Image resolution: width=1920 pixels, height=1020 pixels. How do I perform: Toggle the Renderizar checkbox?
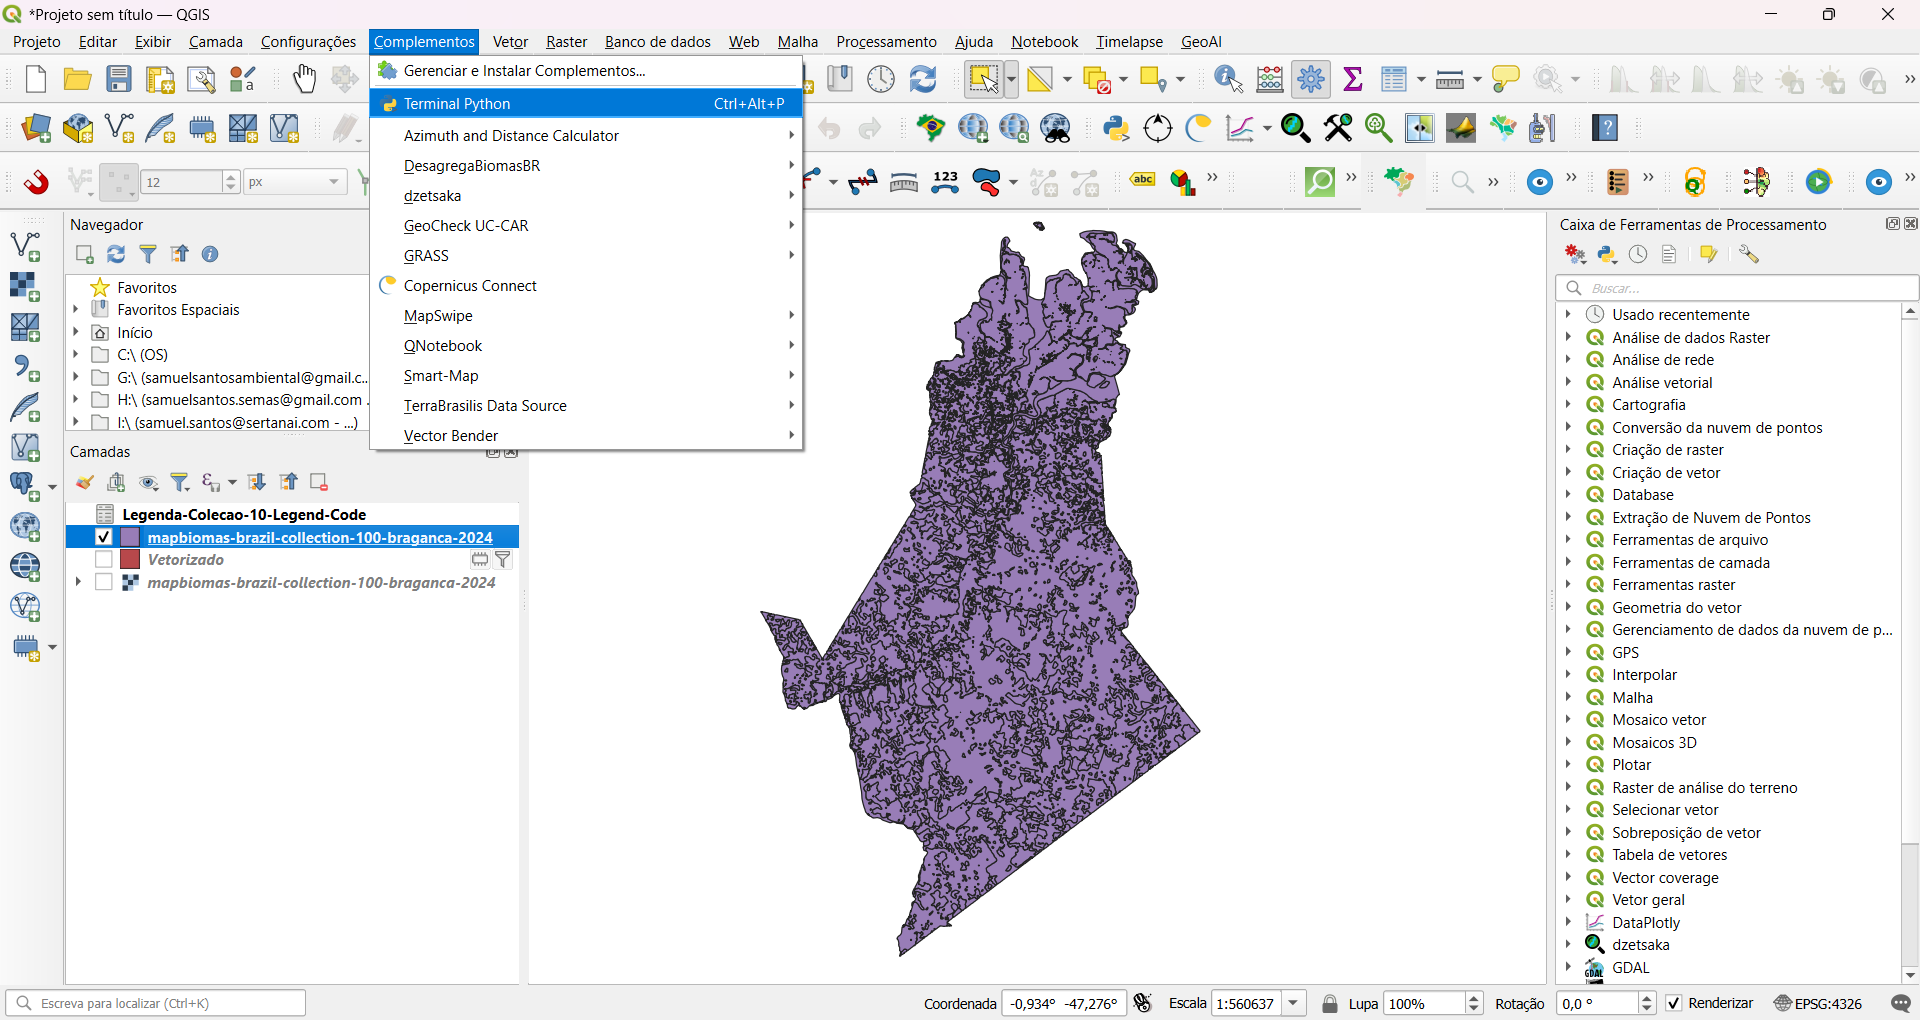point(1674,1003)
